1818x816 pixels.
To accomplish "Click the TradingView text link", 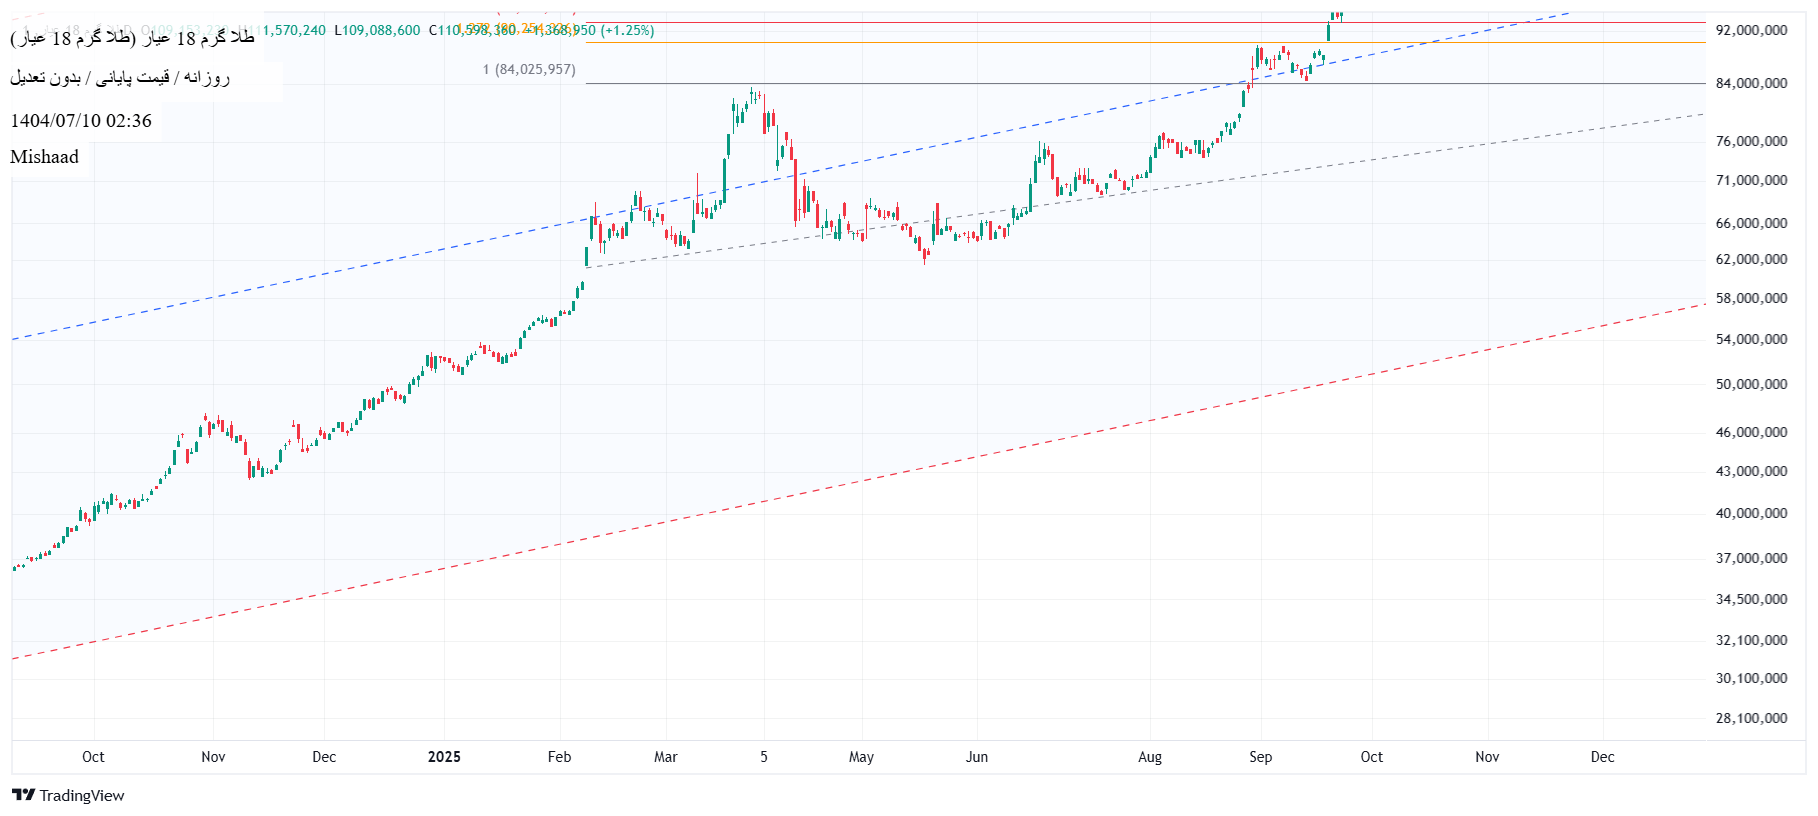I will tap(82, 796).
